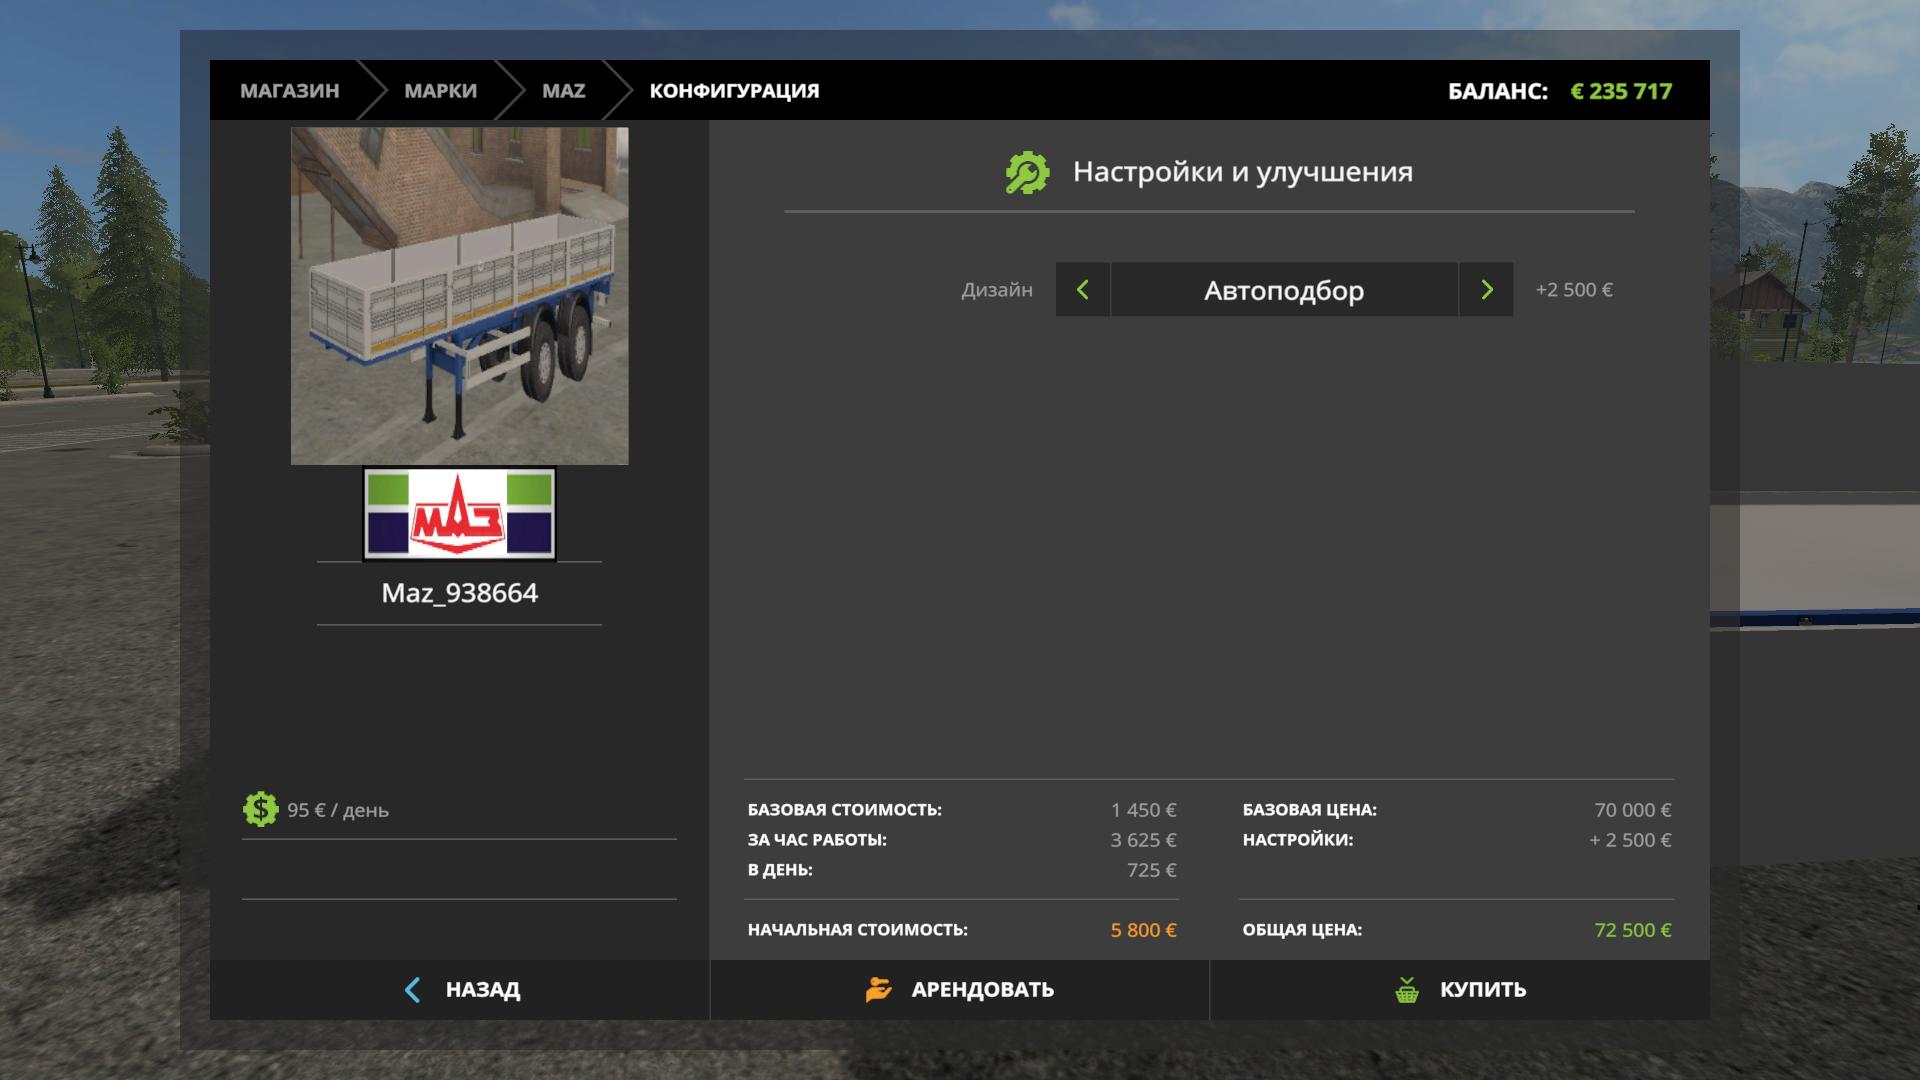This screenshot has height=1080, width=1920.
Task: Click the blue back chevron icon
Action: tap(412, 990)
